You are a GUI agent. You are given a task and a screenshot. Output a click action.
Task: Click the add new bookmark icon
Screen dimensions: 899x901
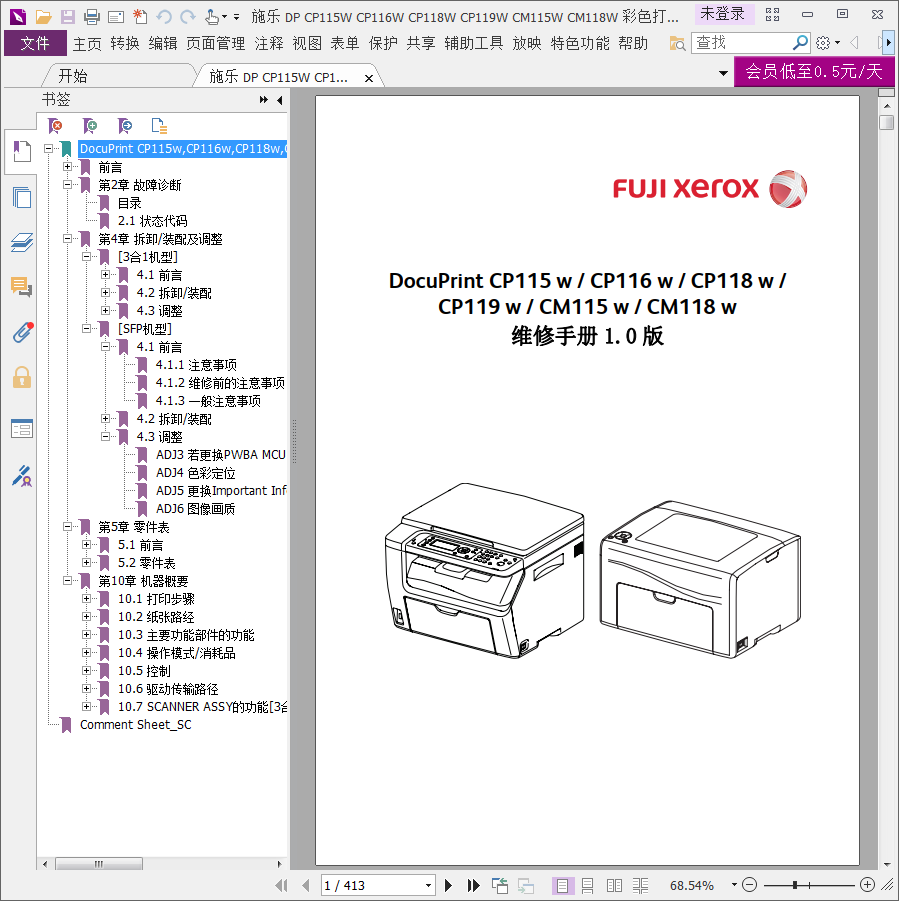[x=90, y=125]
